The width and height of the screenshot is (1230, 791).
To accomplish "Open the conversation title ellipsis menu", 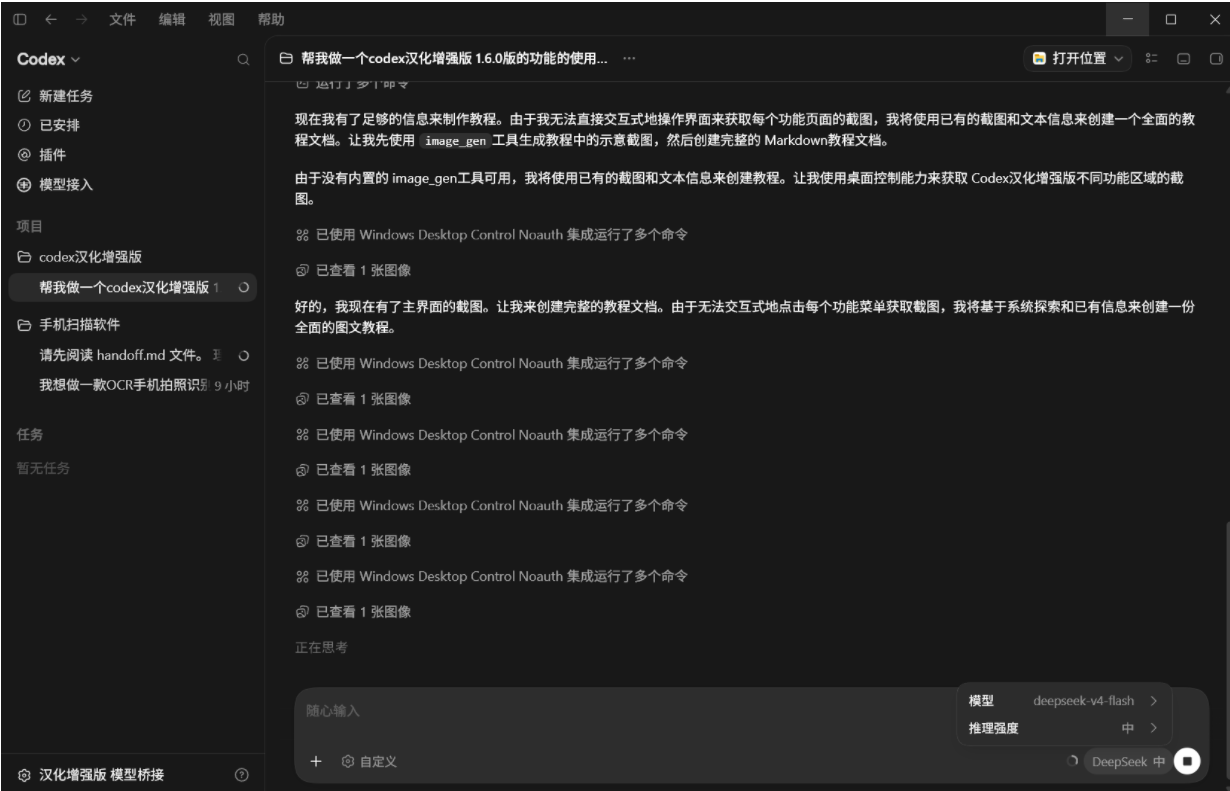I will (x=629, y=59).
